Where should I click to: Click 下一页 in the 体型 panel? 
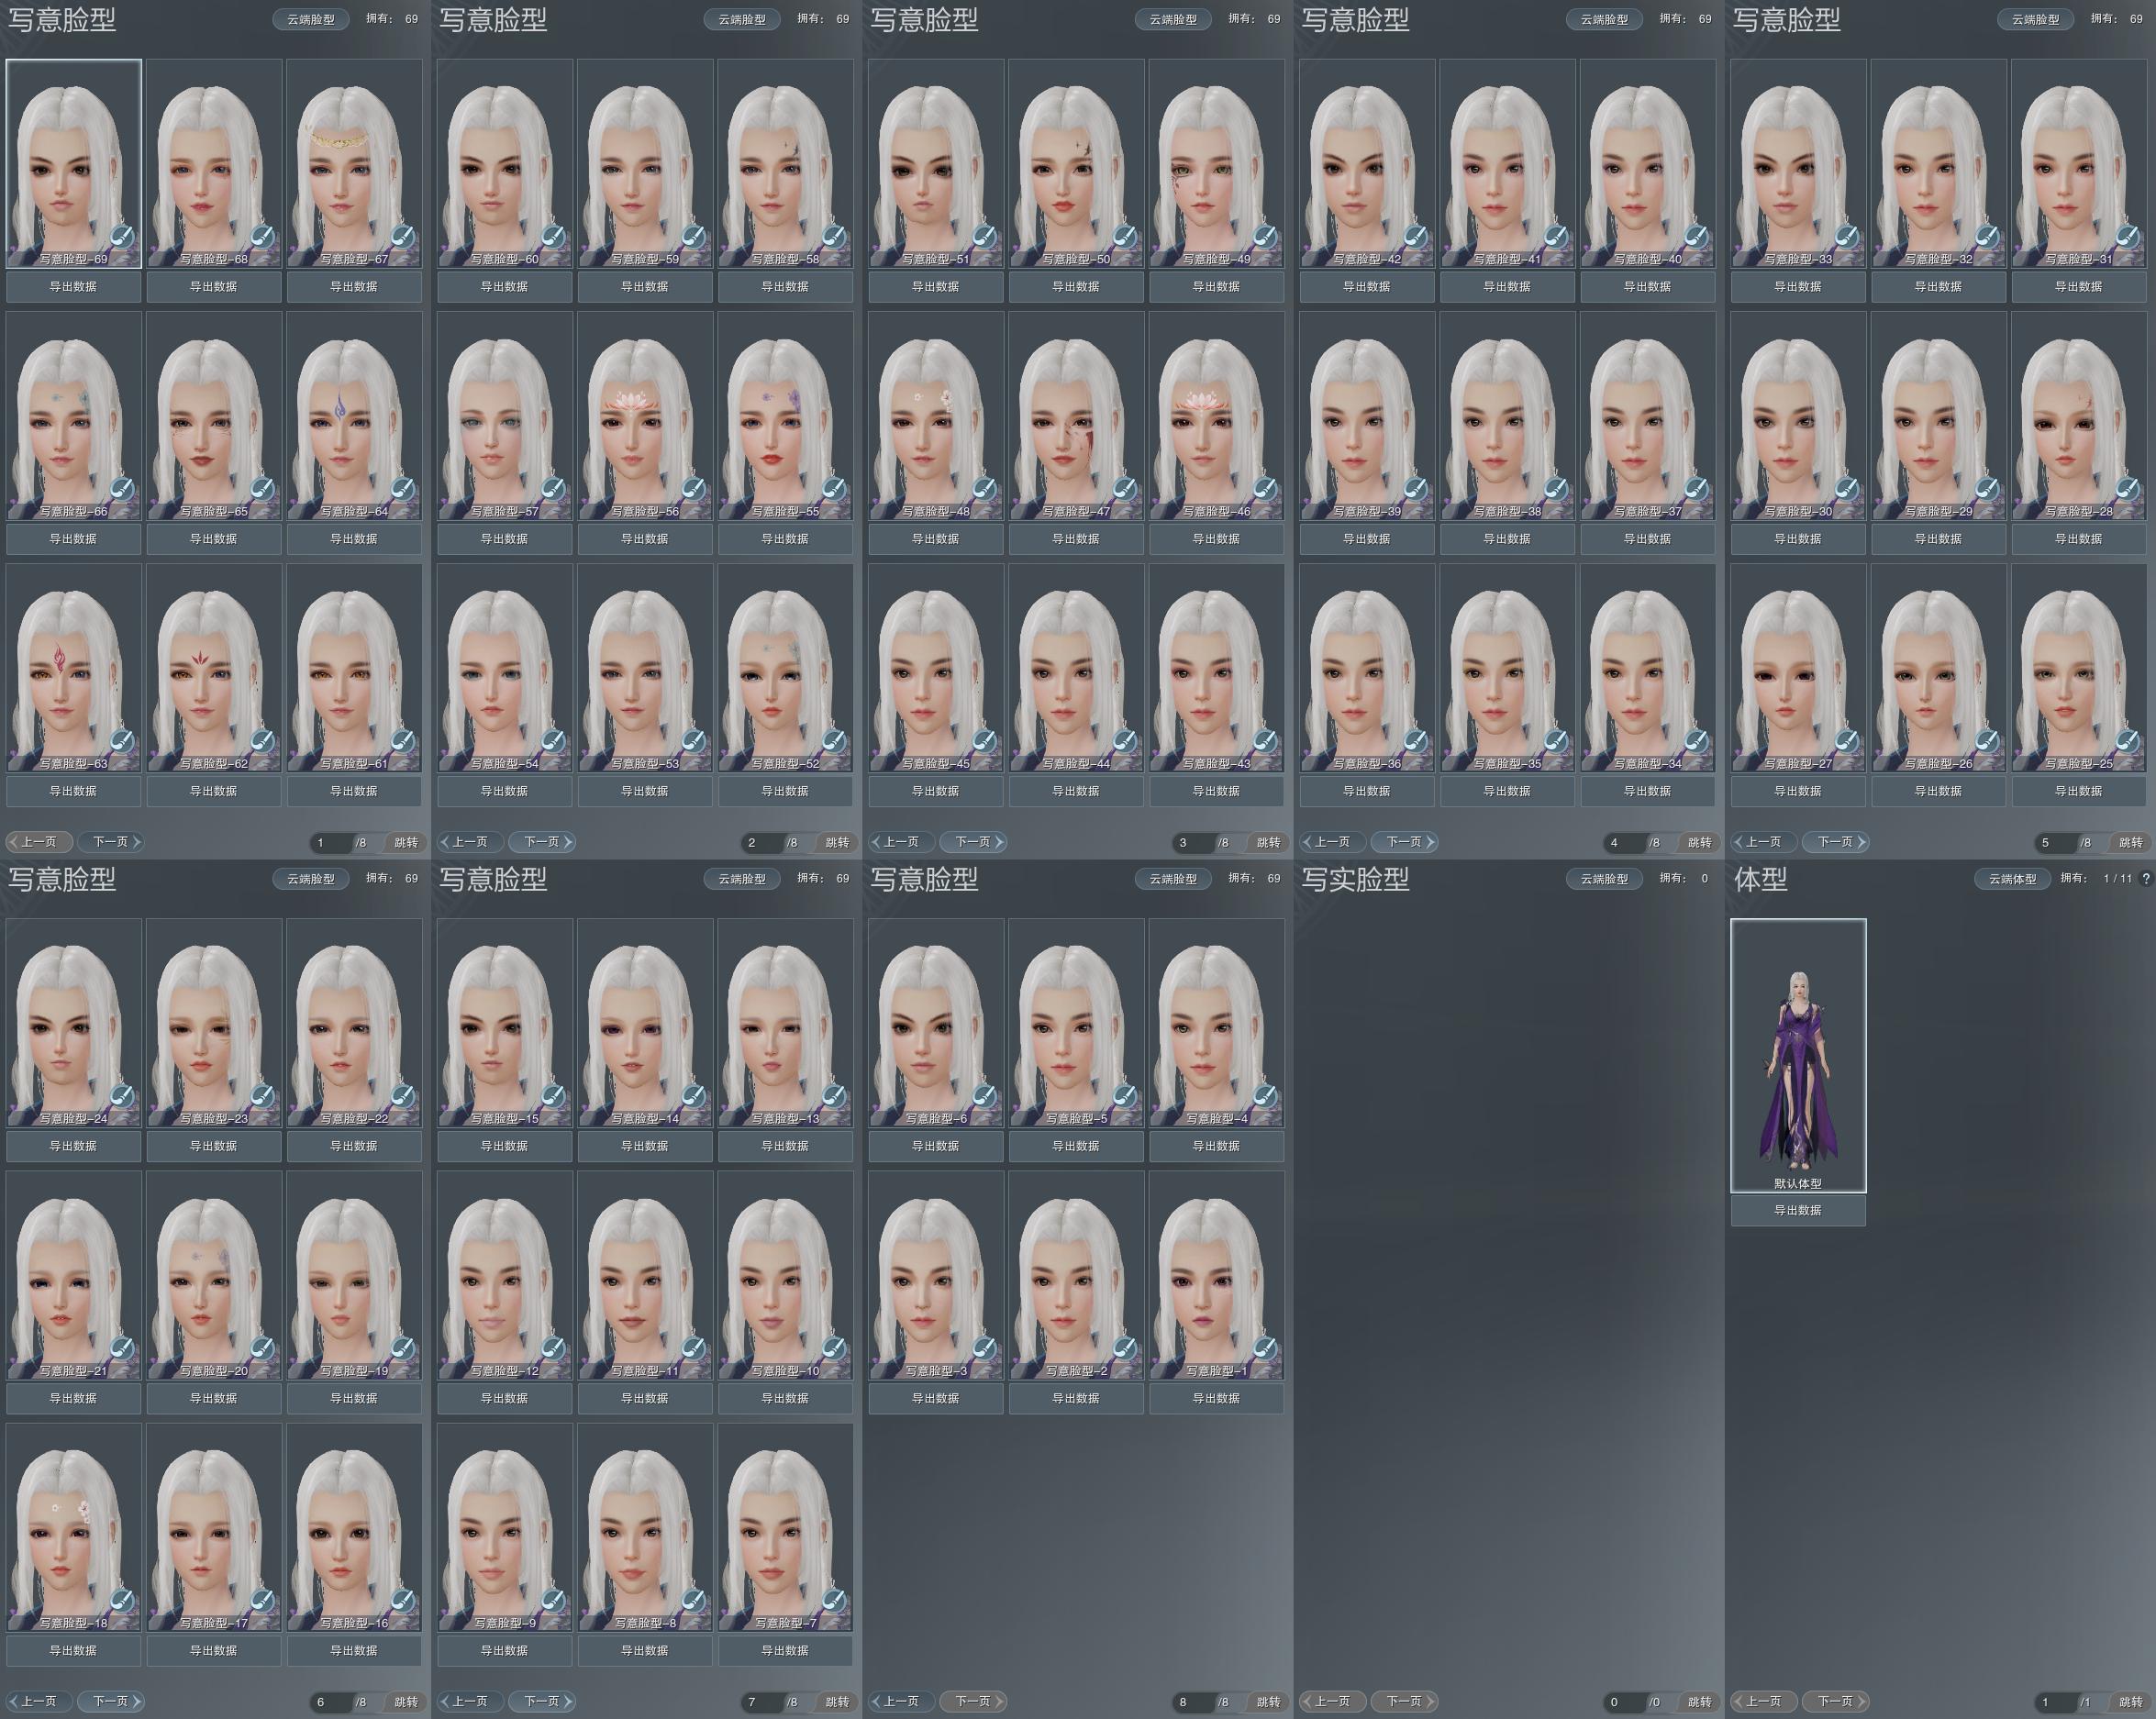pyautogui.click(x=1835, y=1701)
